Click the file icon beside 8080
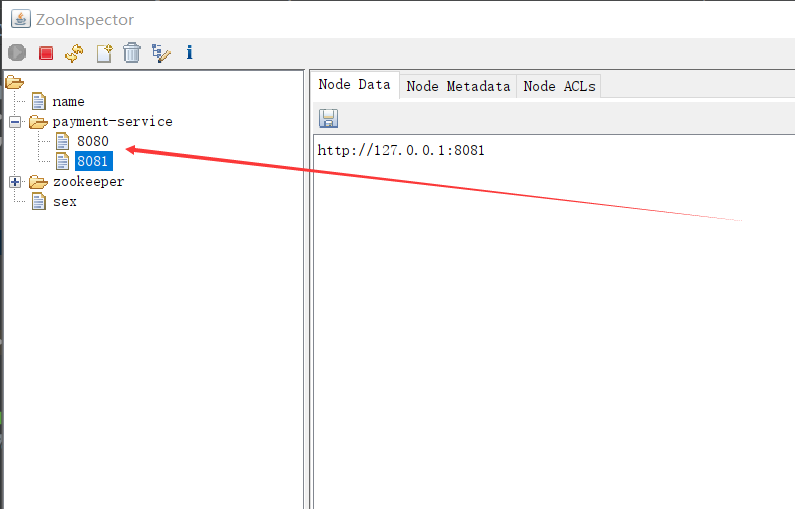This screenshot has height=509, width=795. click(x=62, y=141)
